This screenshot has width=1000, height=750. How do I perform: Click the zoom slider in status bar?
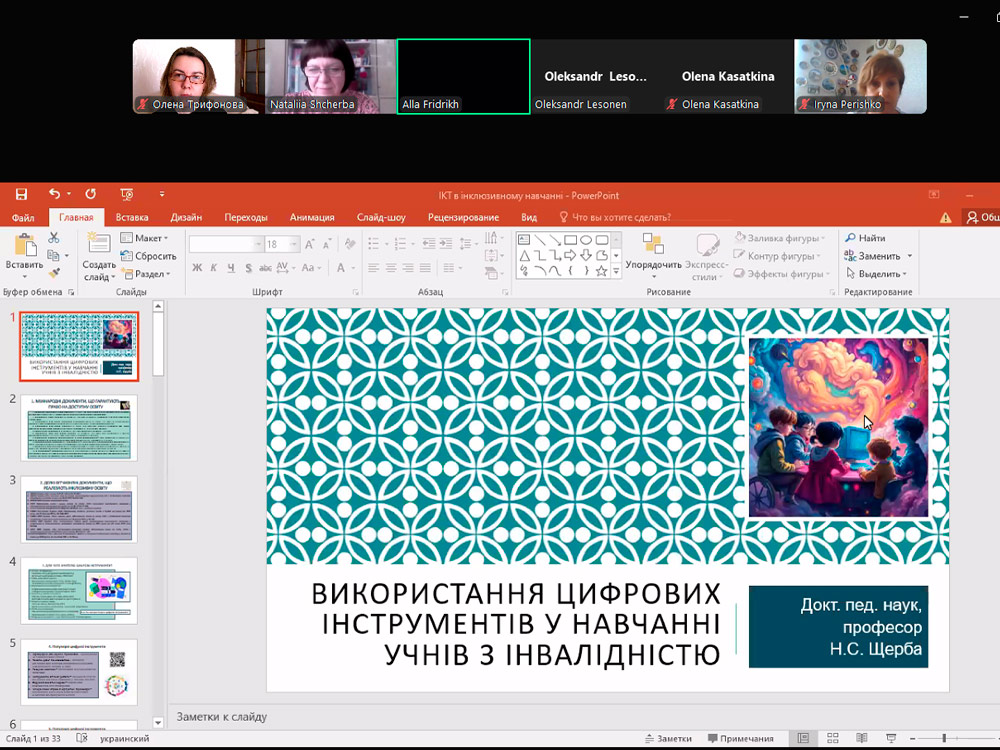click(945, 738)
